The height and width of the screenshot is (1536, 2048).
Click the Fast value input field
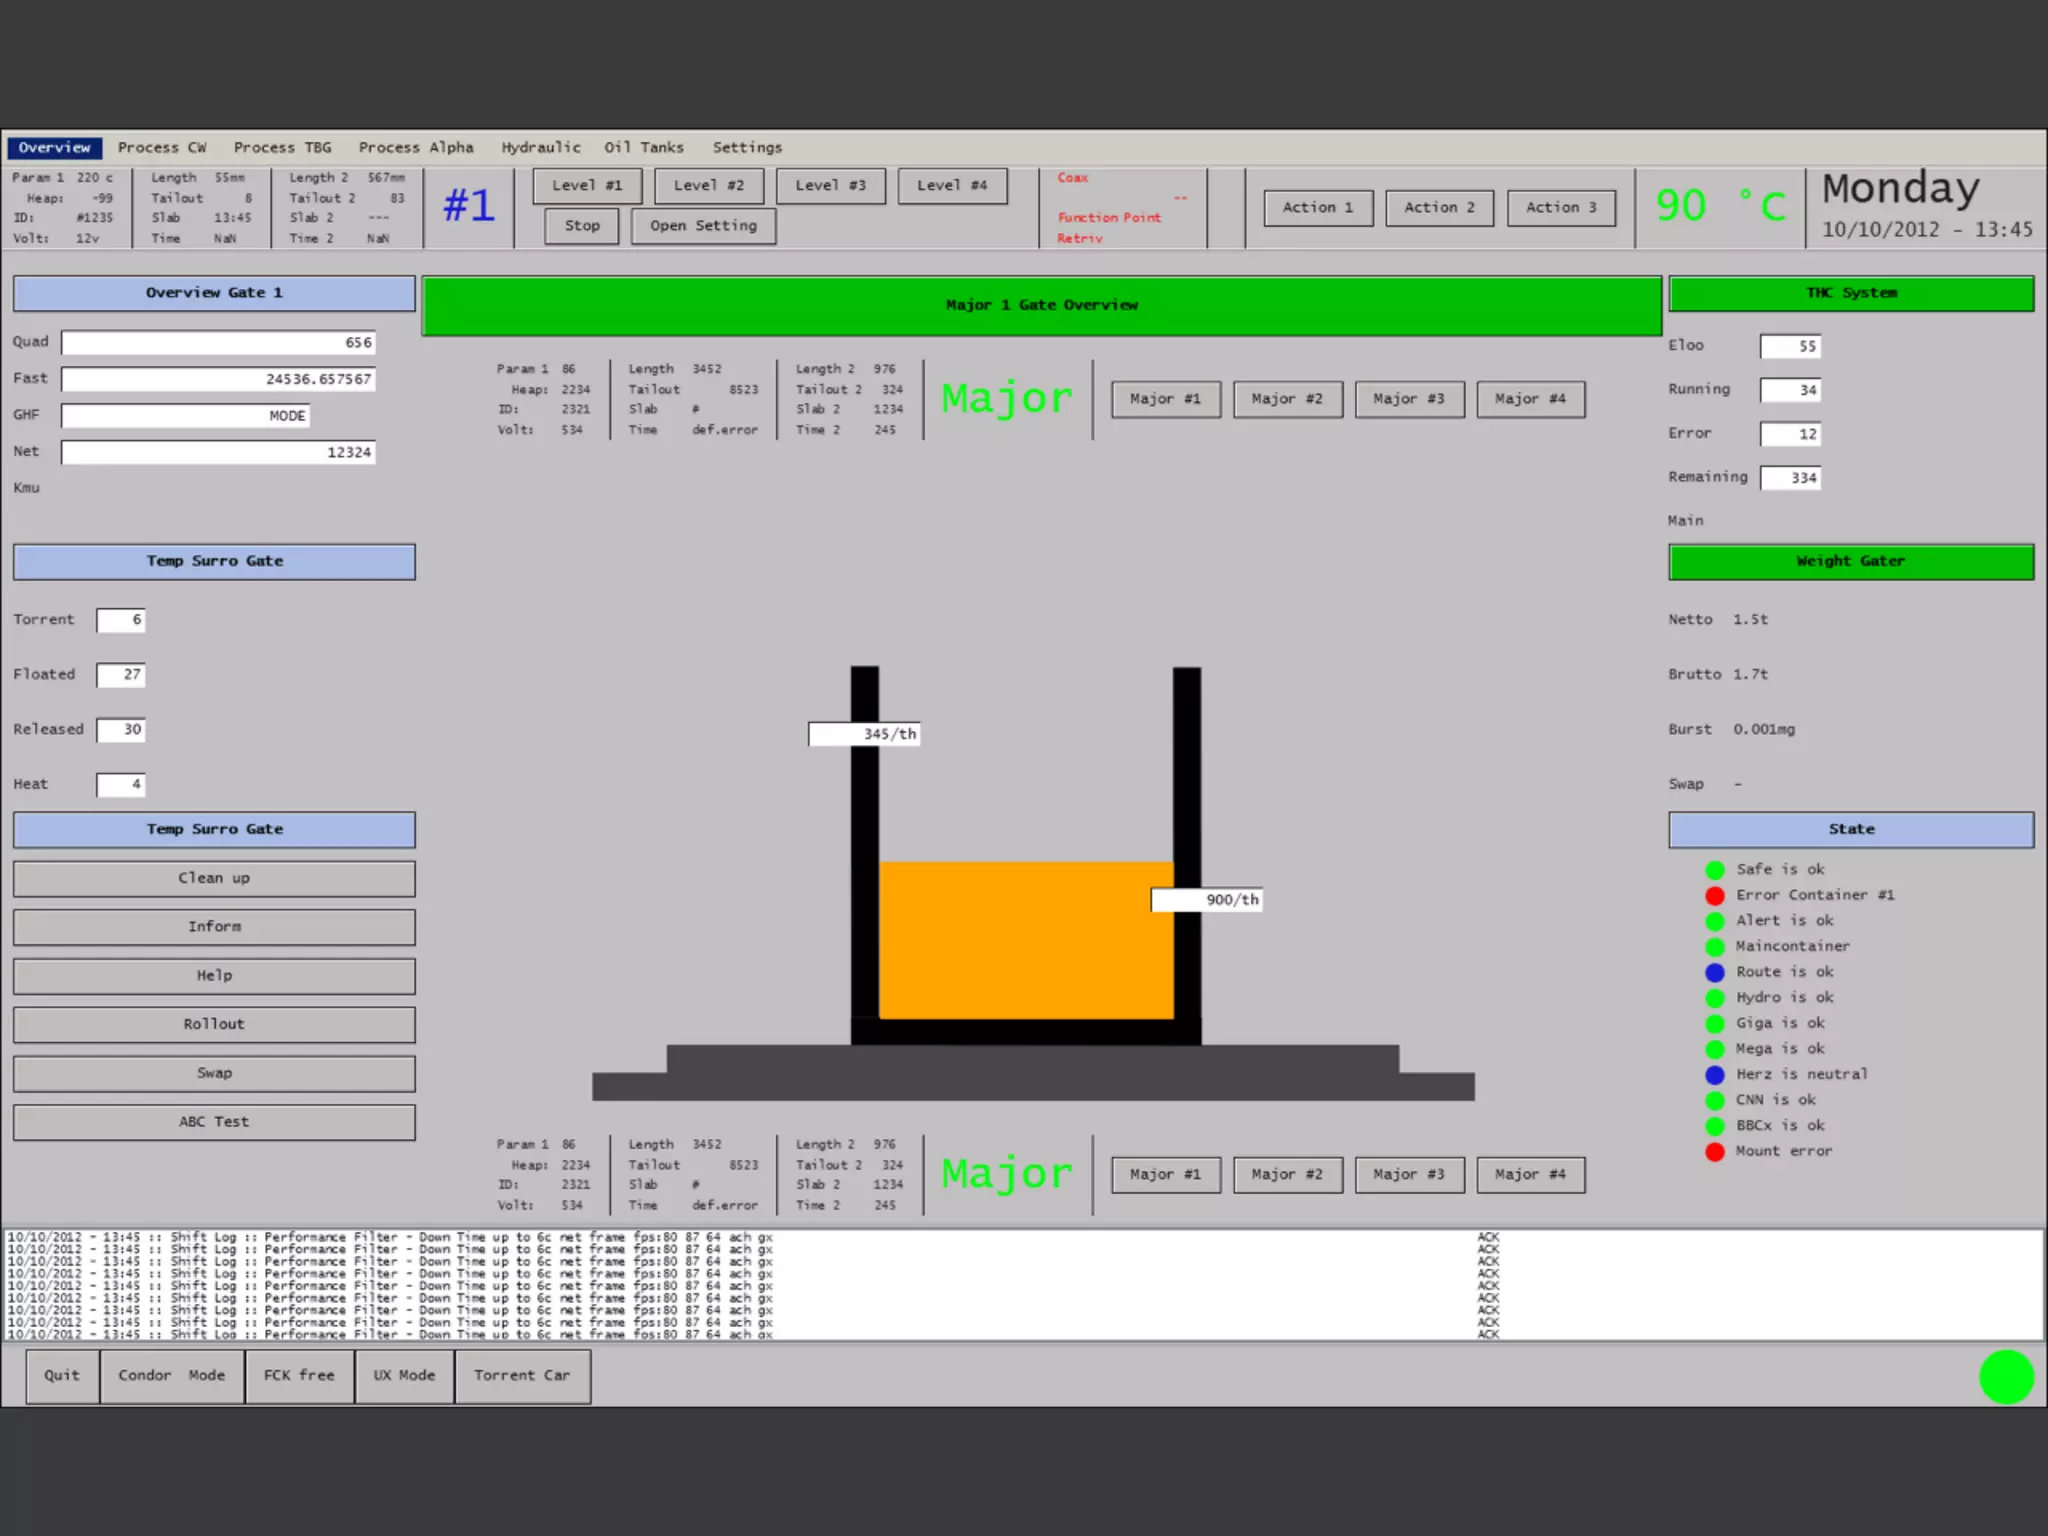218,379
